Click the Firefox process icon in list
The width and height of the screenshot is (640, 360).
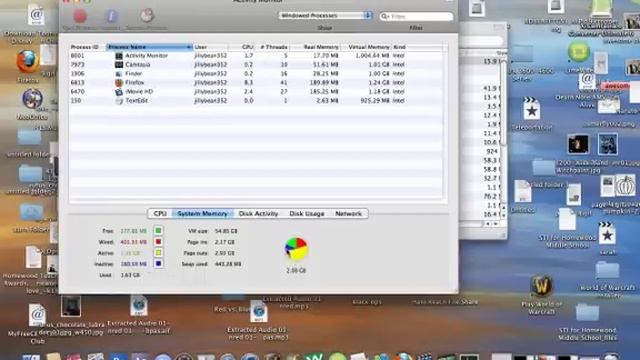point(119,82)
